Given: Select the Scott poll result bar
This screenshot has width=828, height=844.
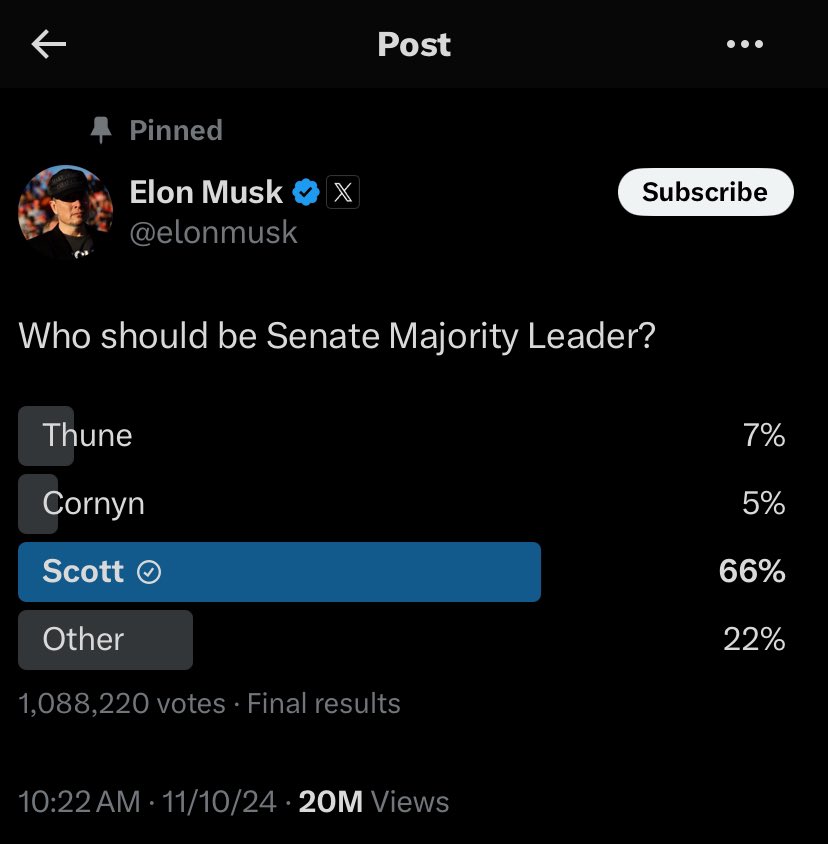Looking at the screenshot, I should tap(279, 572).
